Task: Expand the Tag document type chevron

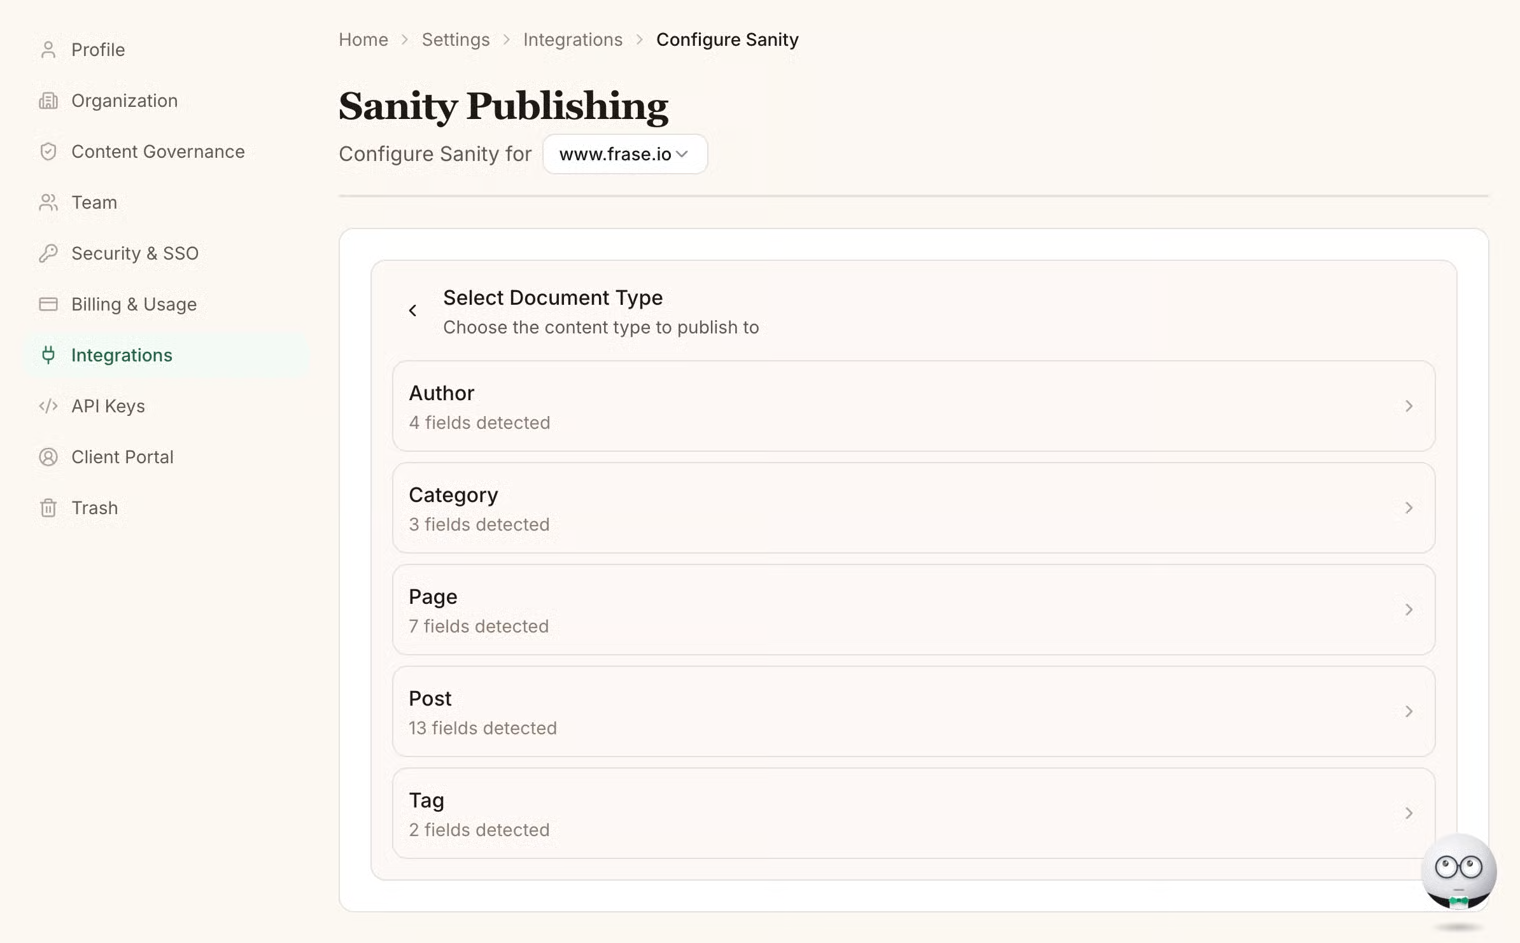Action: 1408,813
